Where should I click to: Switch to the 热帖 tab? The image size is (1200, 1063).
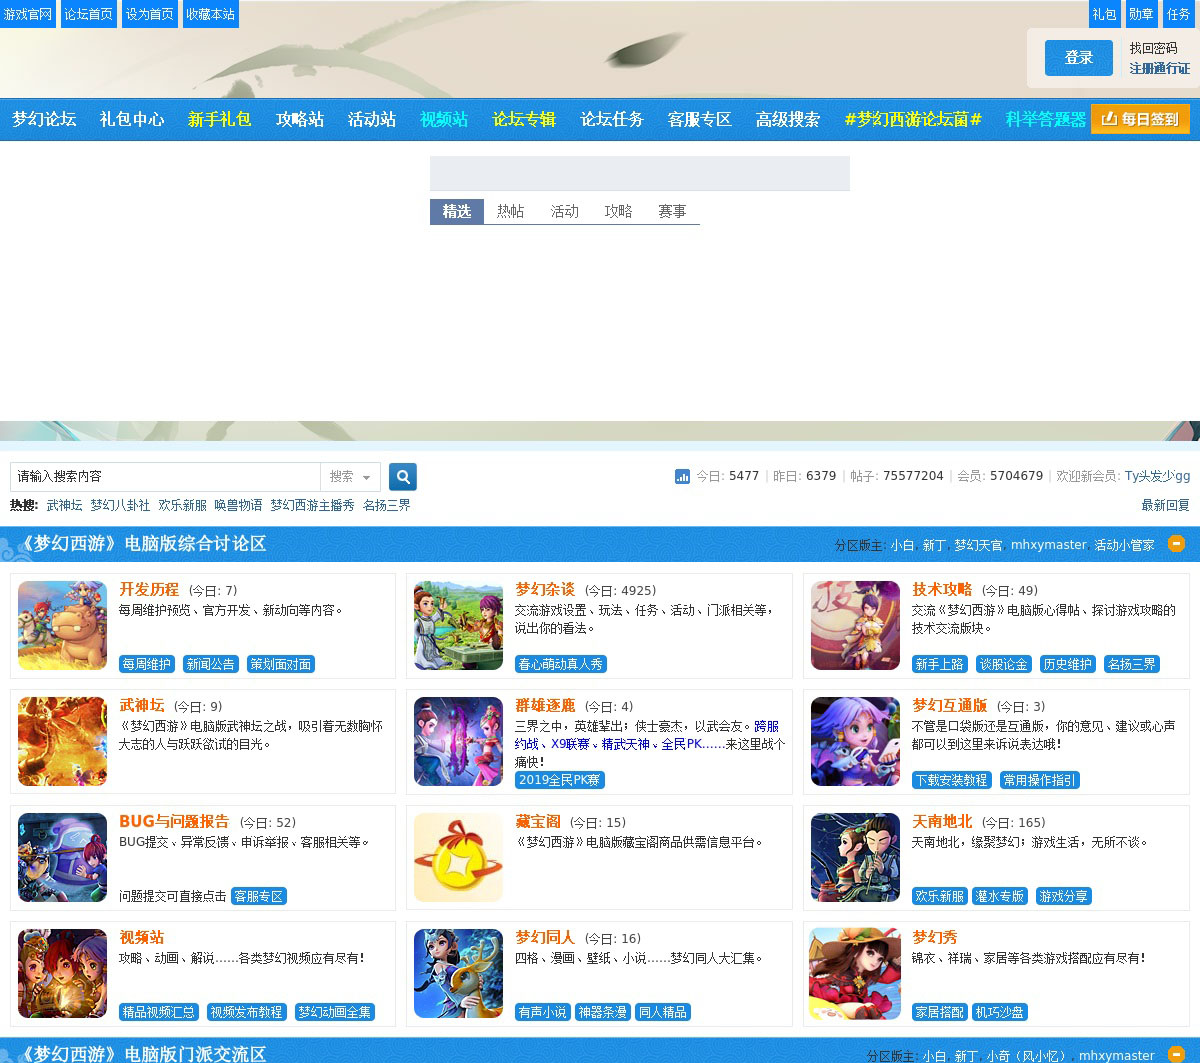coord(510,211)
